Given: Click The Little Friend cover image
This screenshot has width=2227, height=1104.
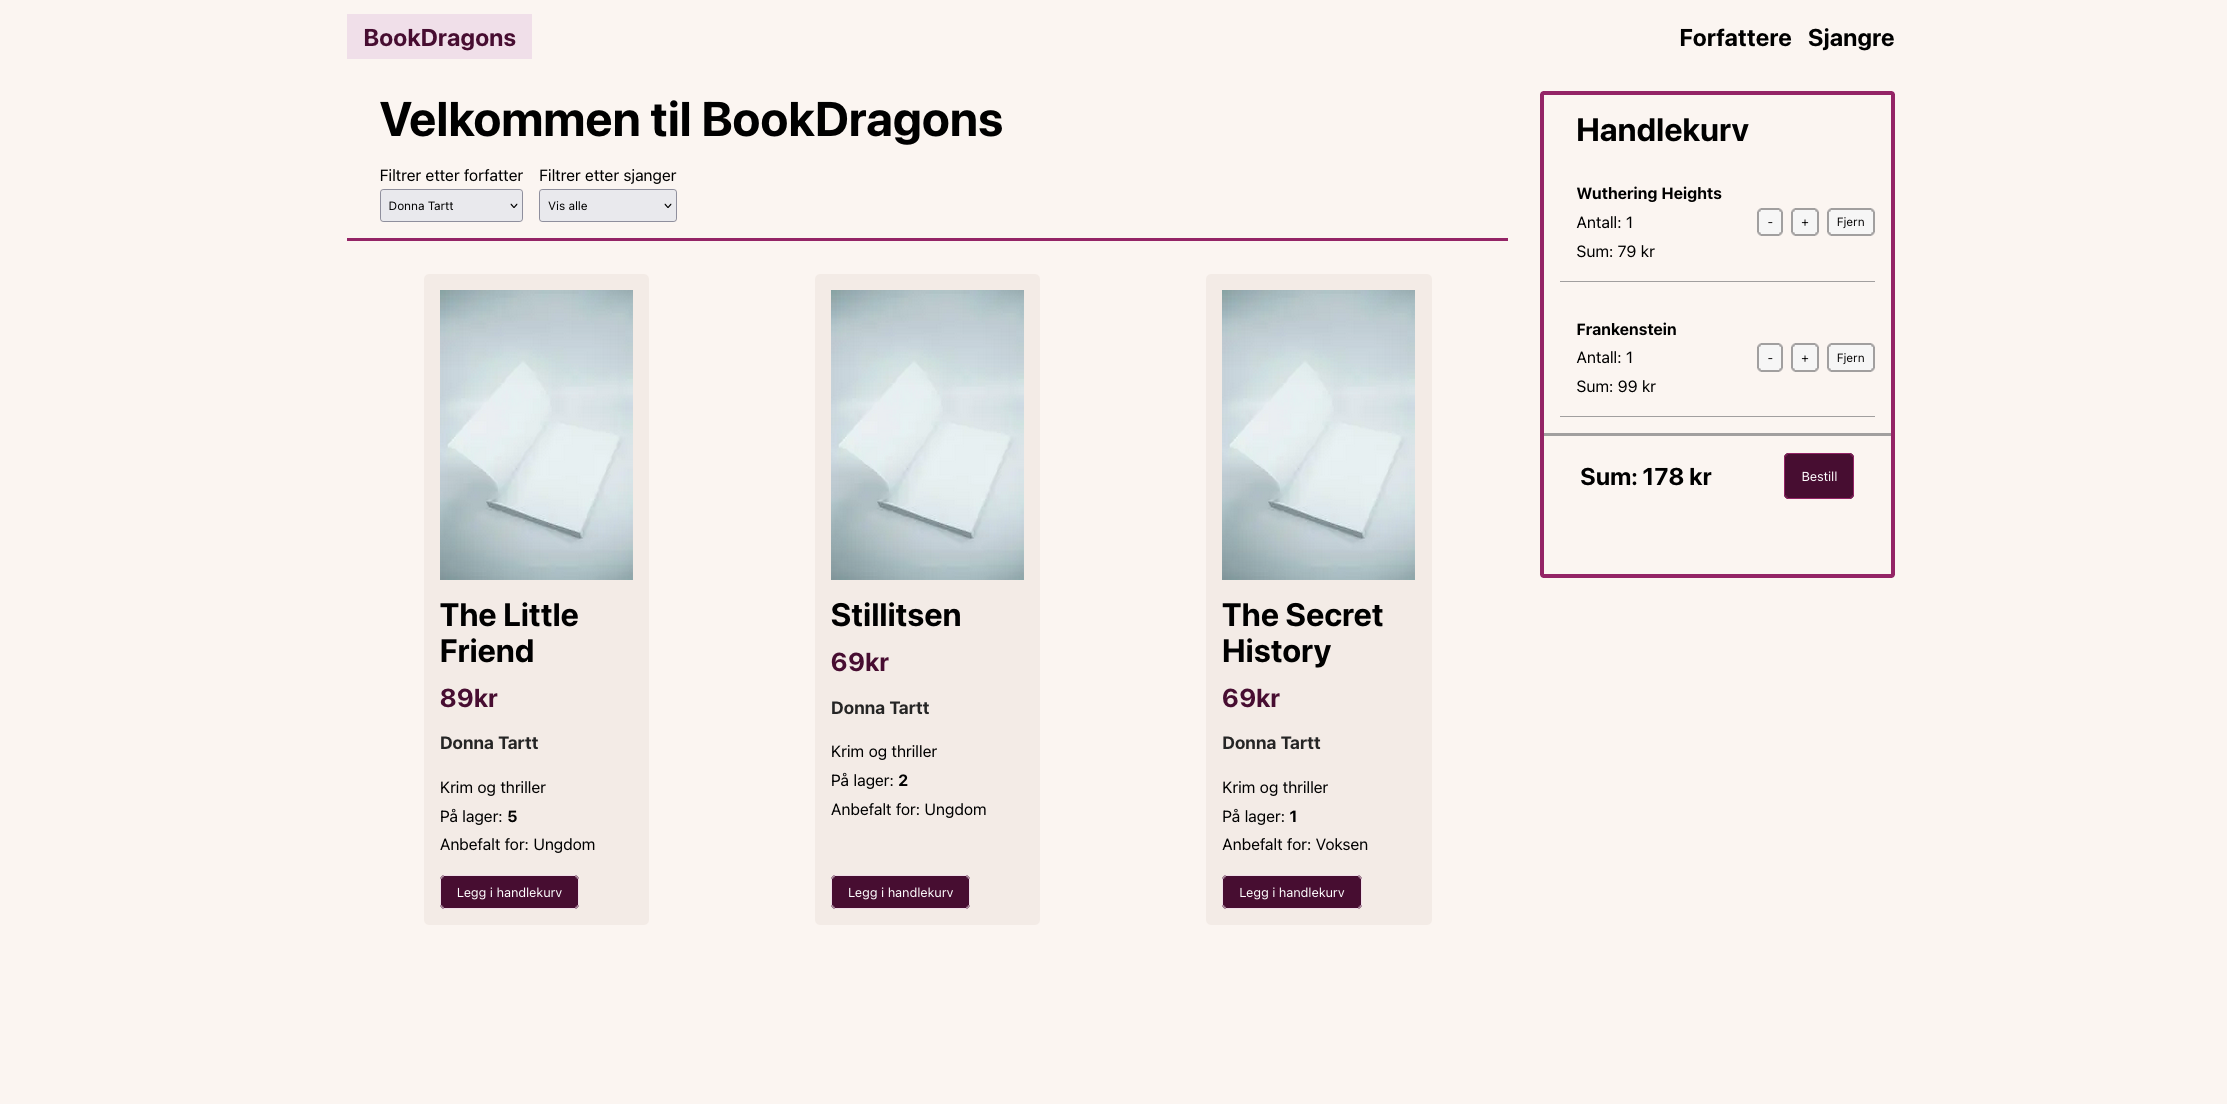Looking at the screenshot, I should [x=536, y=435].
